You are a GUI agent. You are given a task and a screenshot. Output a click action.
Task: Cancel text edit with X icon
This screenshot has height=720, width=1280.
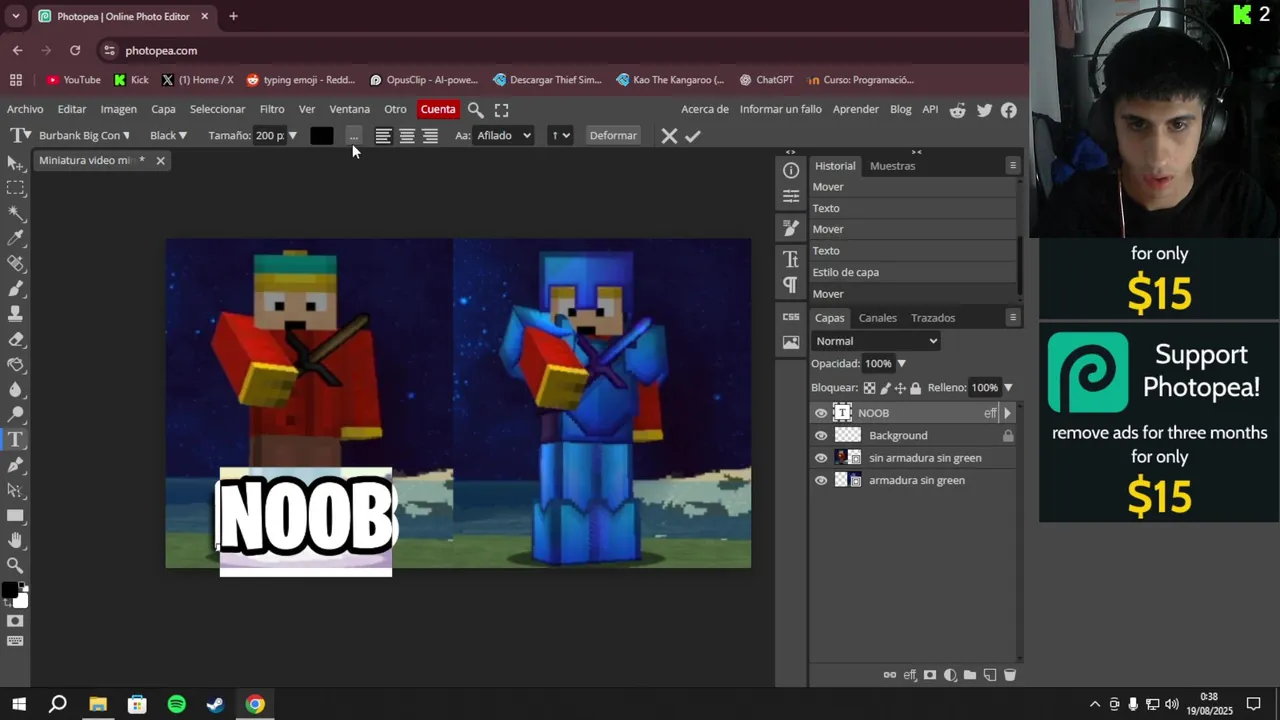click(669, 136)
